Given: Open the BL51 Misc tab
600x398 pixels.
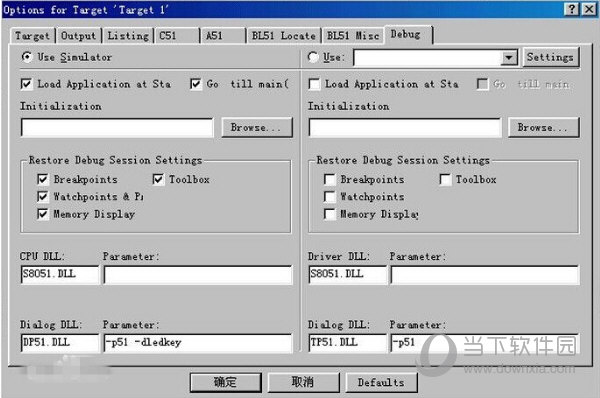Looking at the screenshot, I should 353,36.
